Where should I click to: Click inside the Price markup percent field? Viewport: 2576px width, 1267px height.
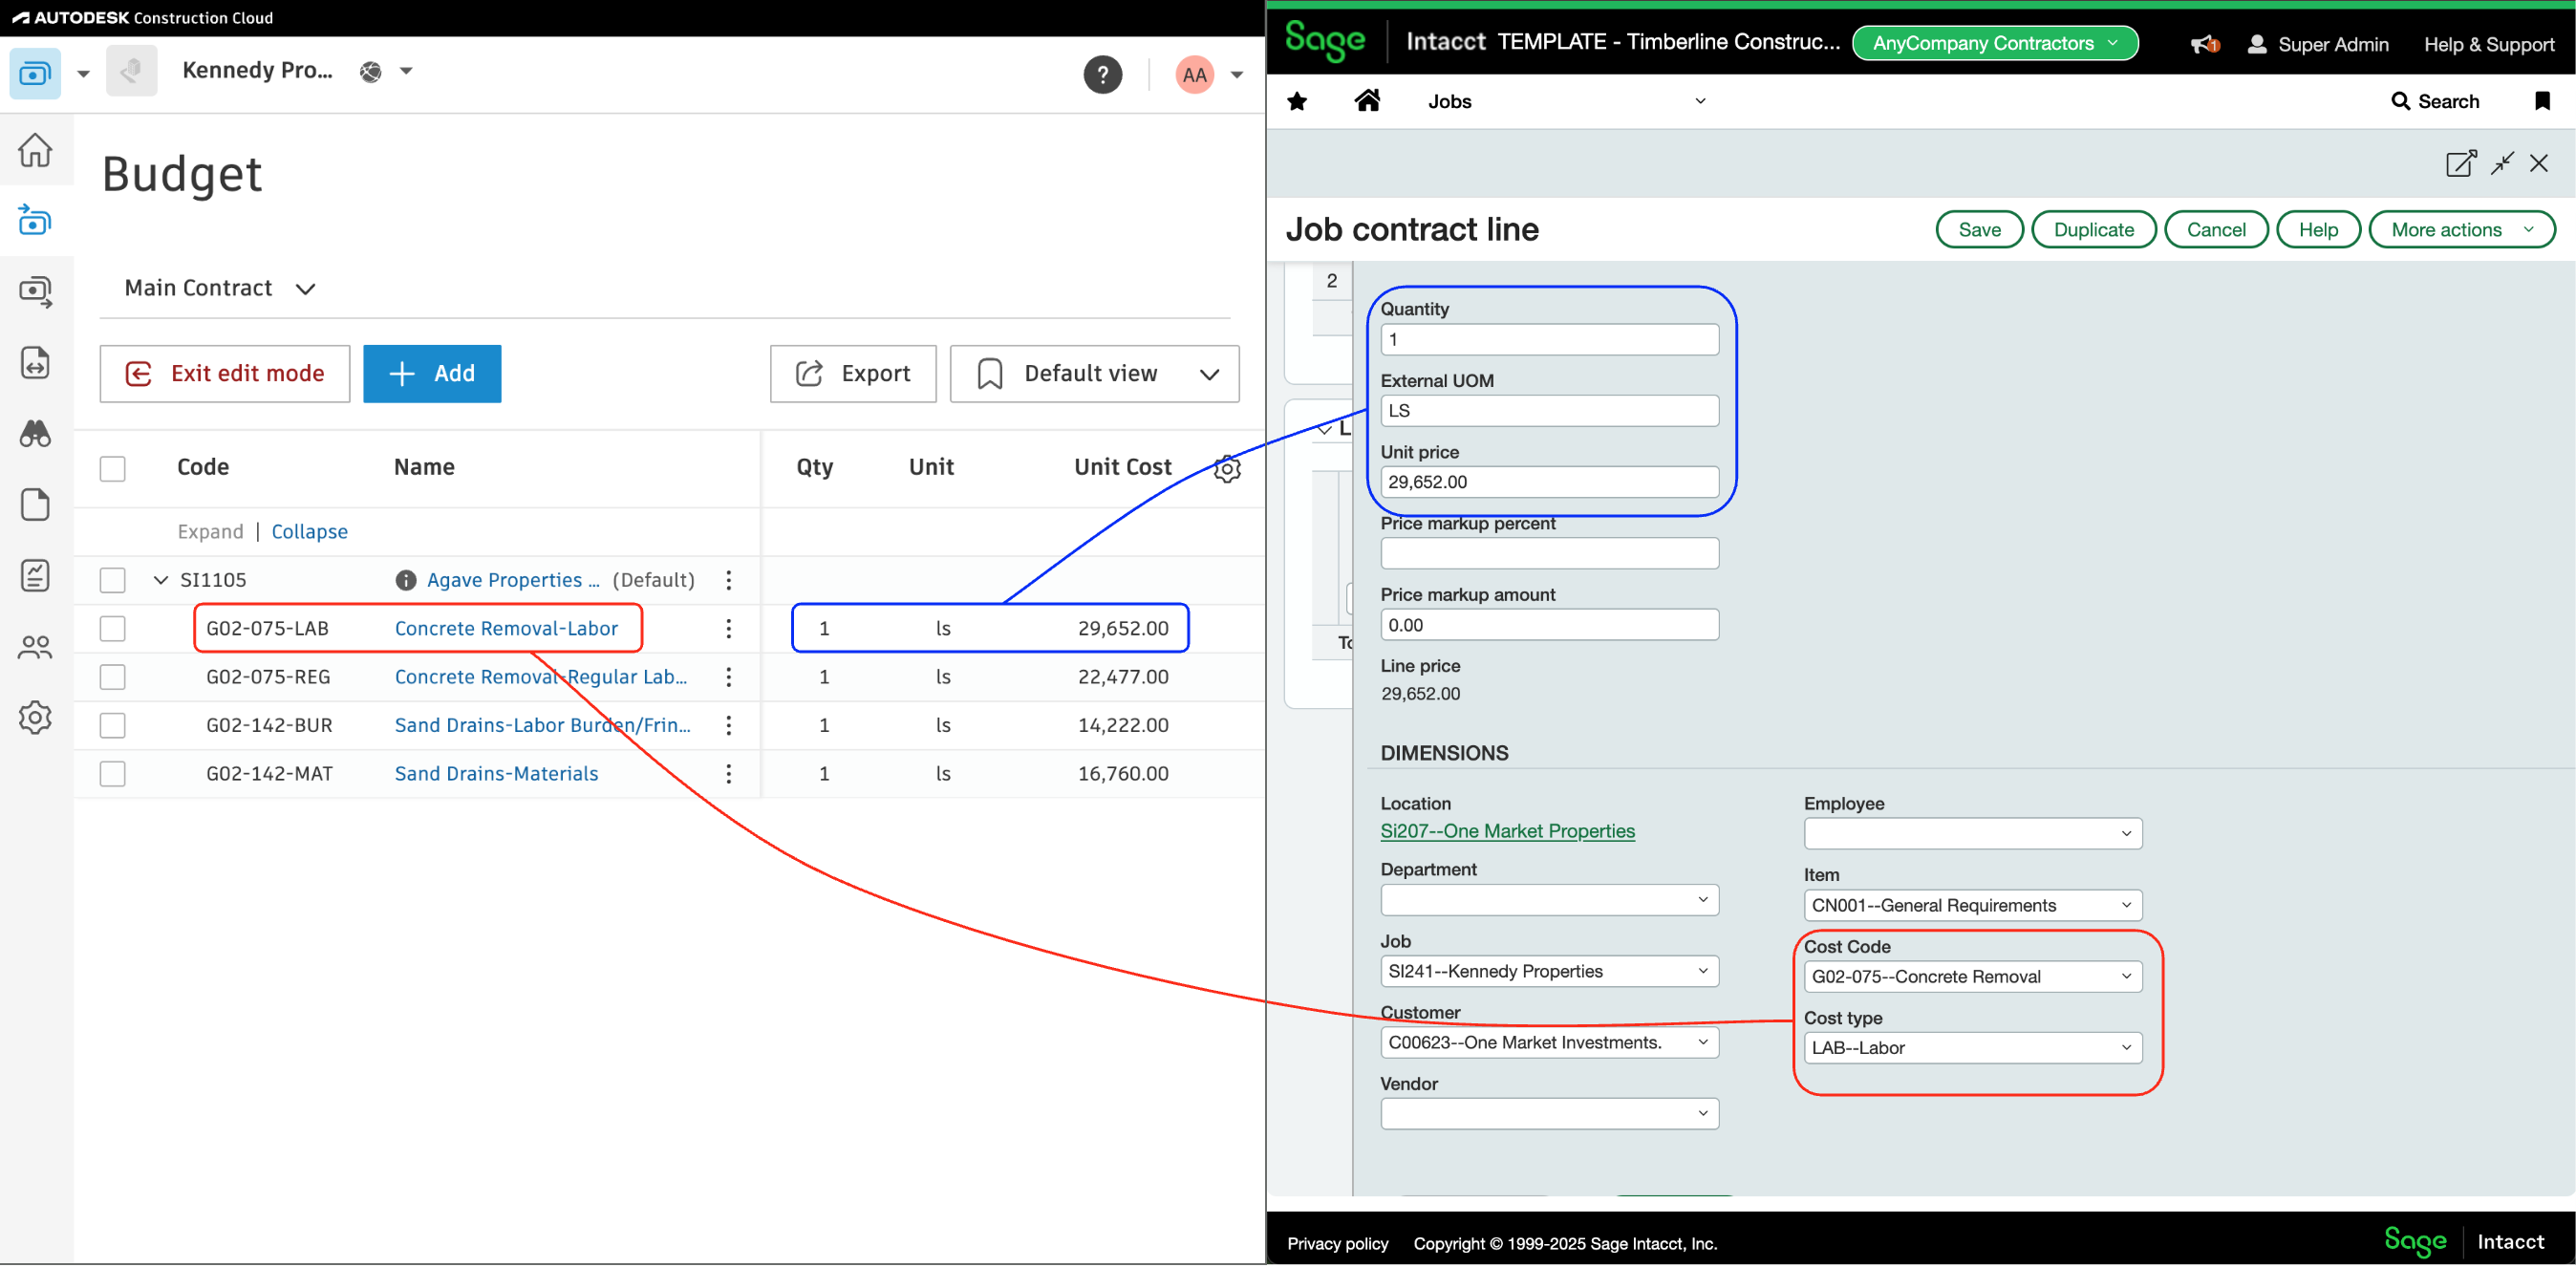pyautogui.click(x=1548, y=553)
